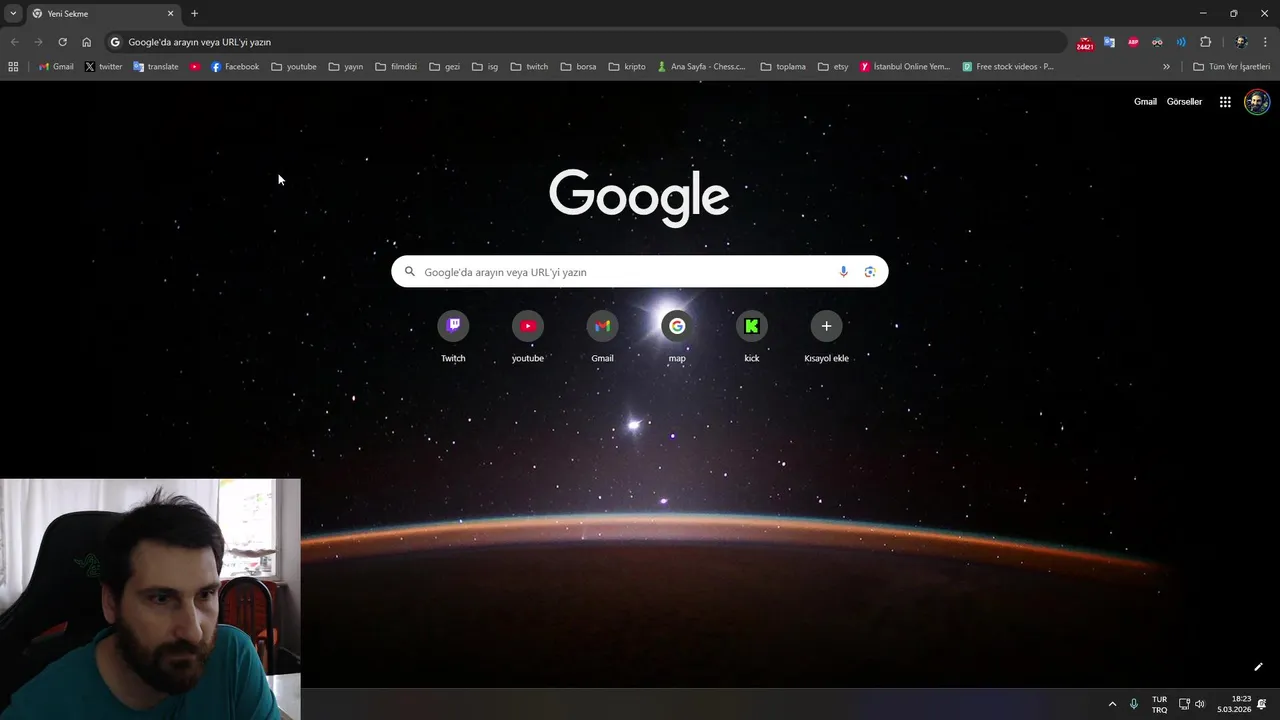Switch the TUR TRQ keyboard language
Image resolution: width=1280 pixels, height=720 pixels.
tap(1159, 705)
